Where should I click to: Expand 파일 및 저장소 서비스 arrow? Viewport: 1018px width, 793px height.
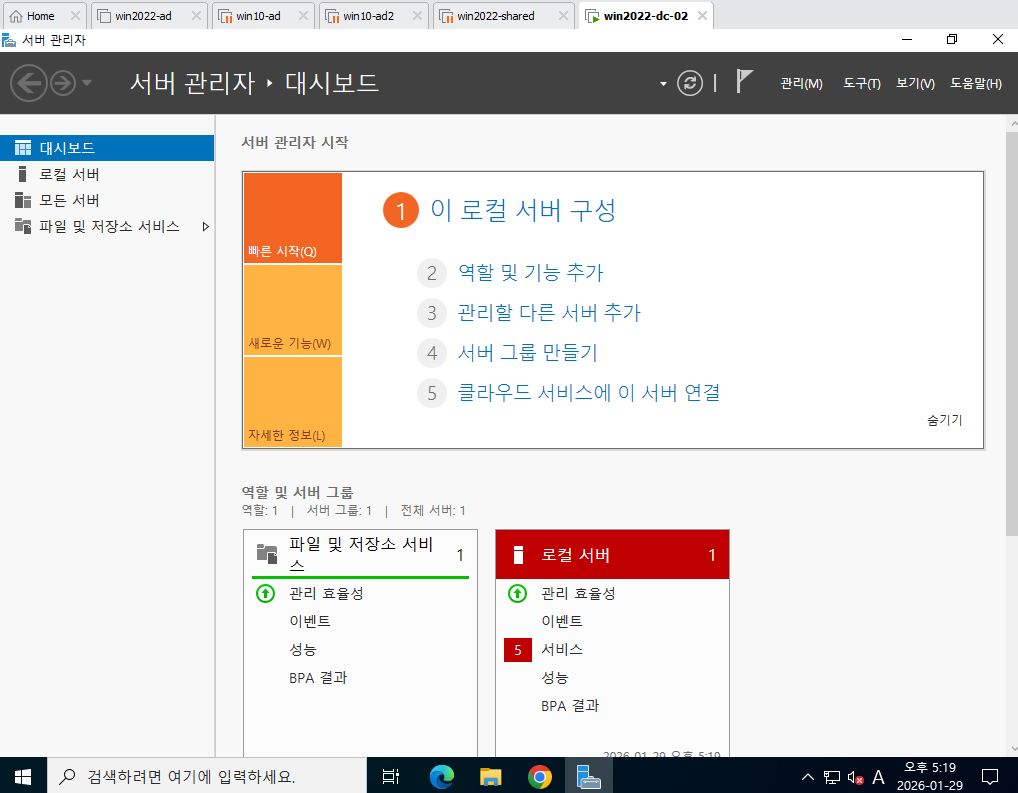[x=205, y=227]
